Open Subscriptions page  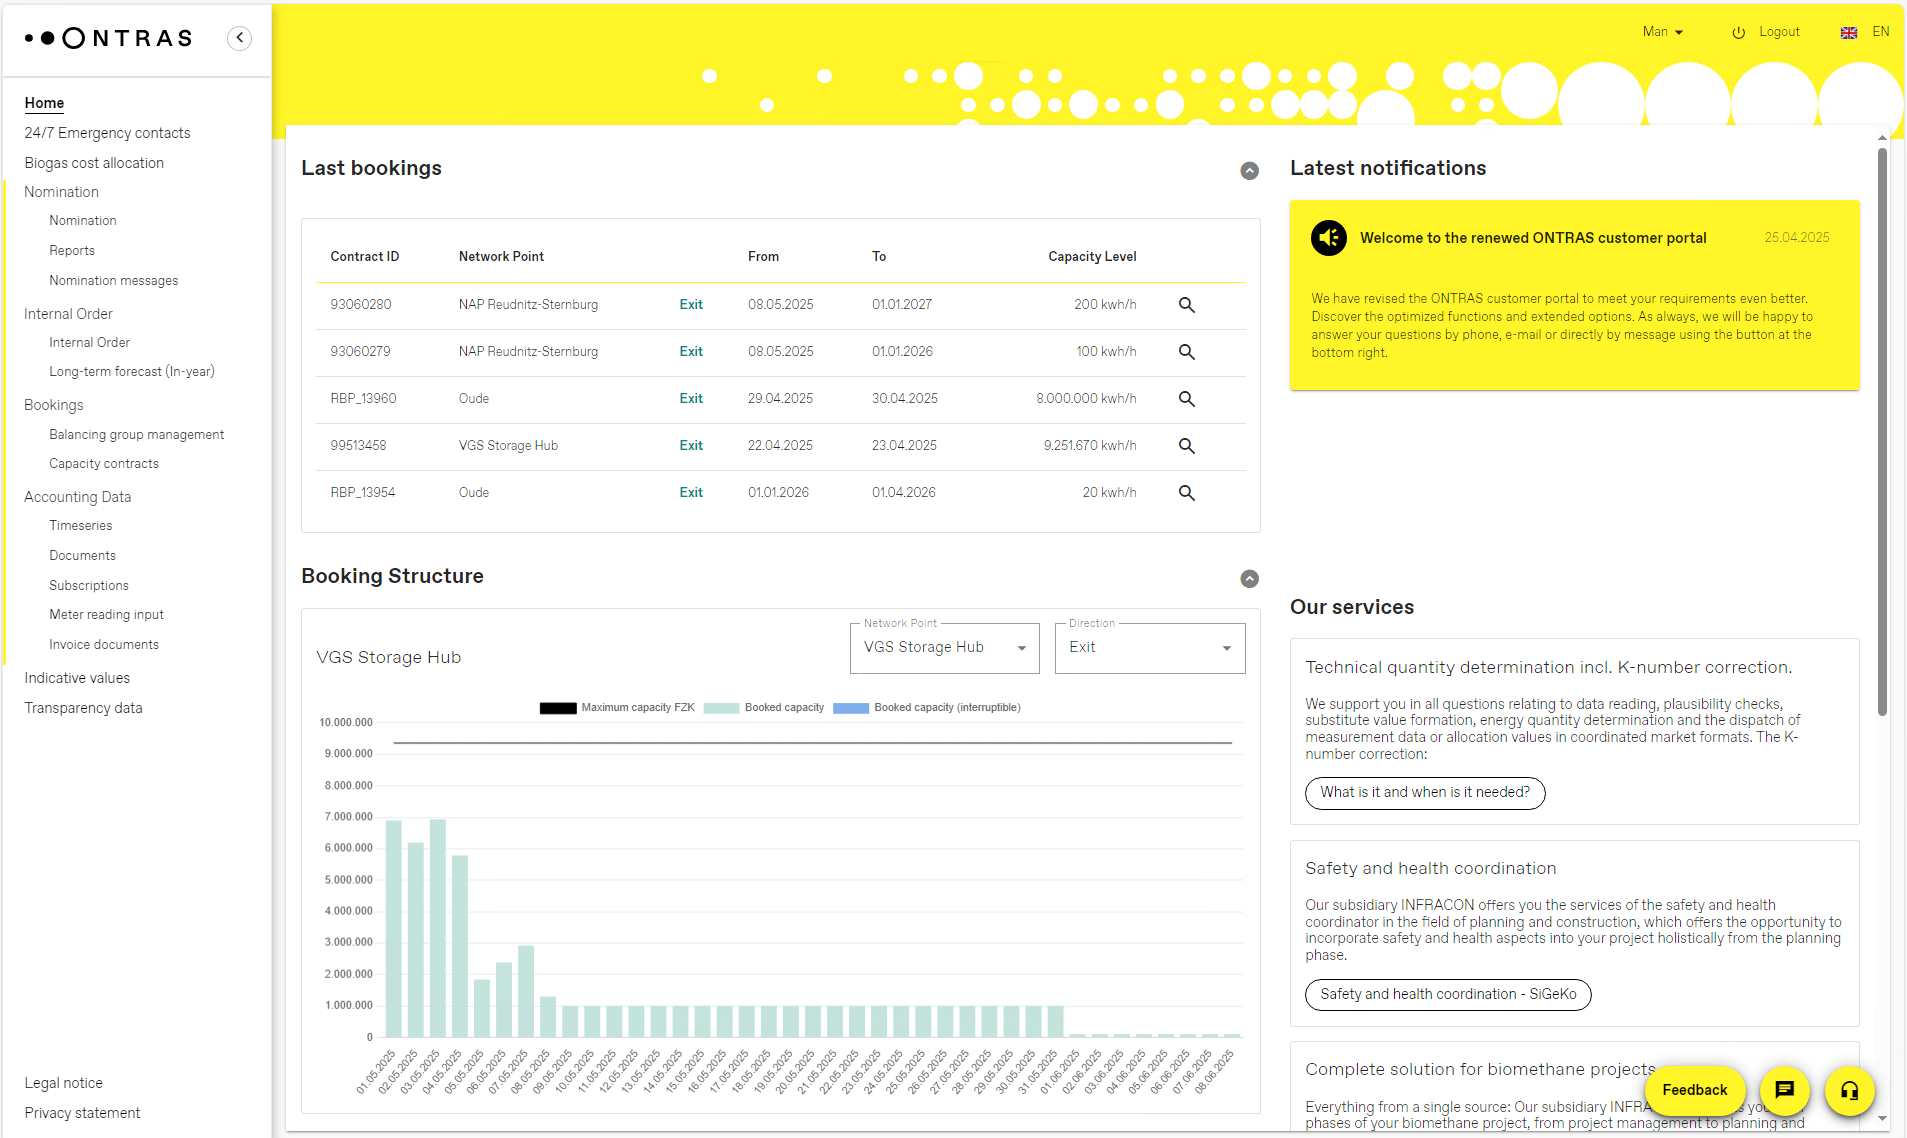coord(89,586)
